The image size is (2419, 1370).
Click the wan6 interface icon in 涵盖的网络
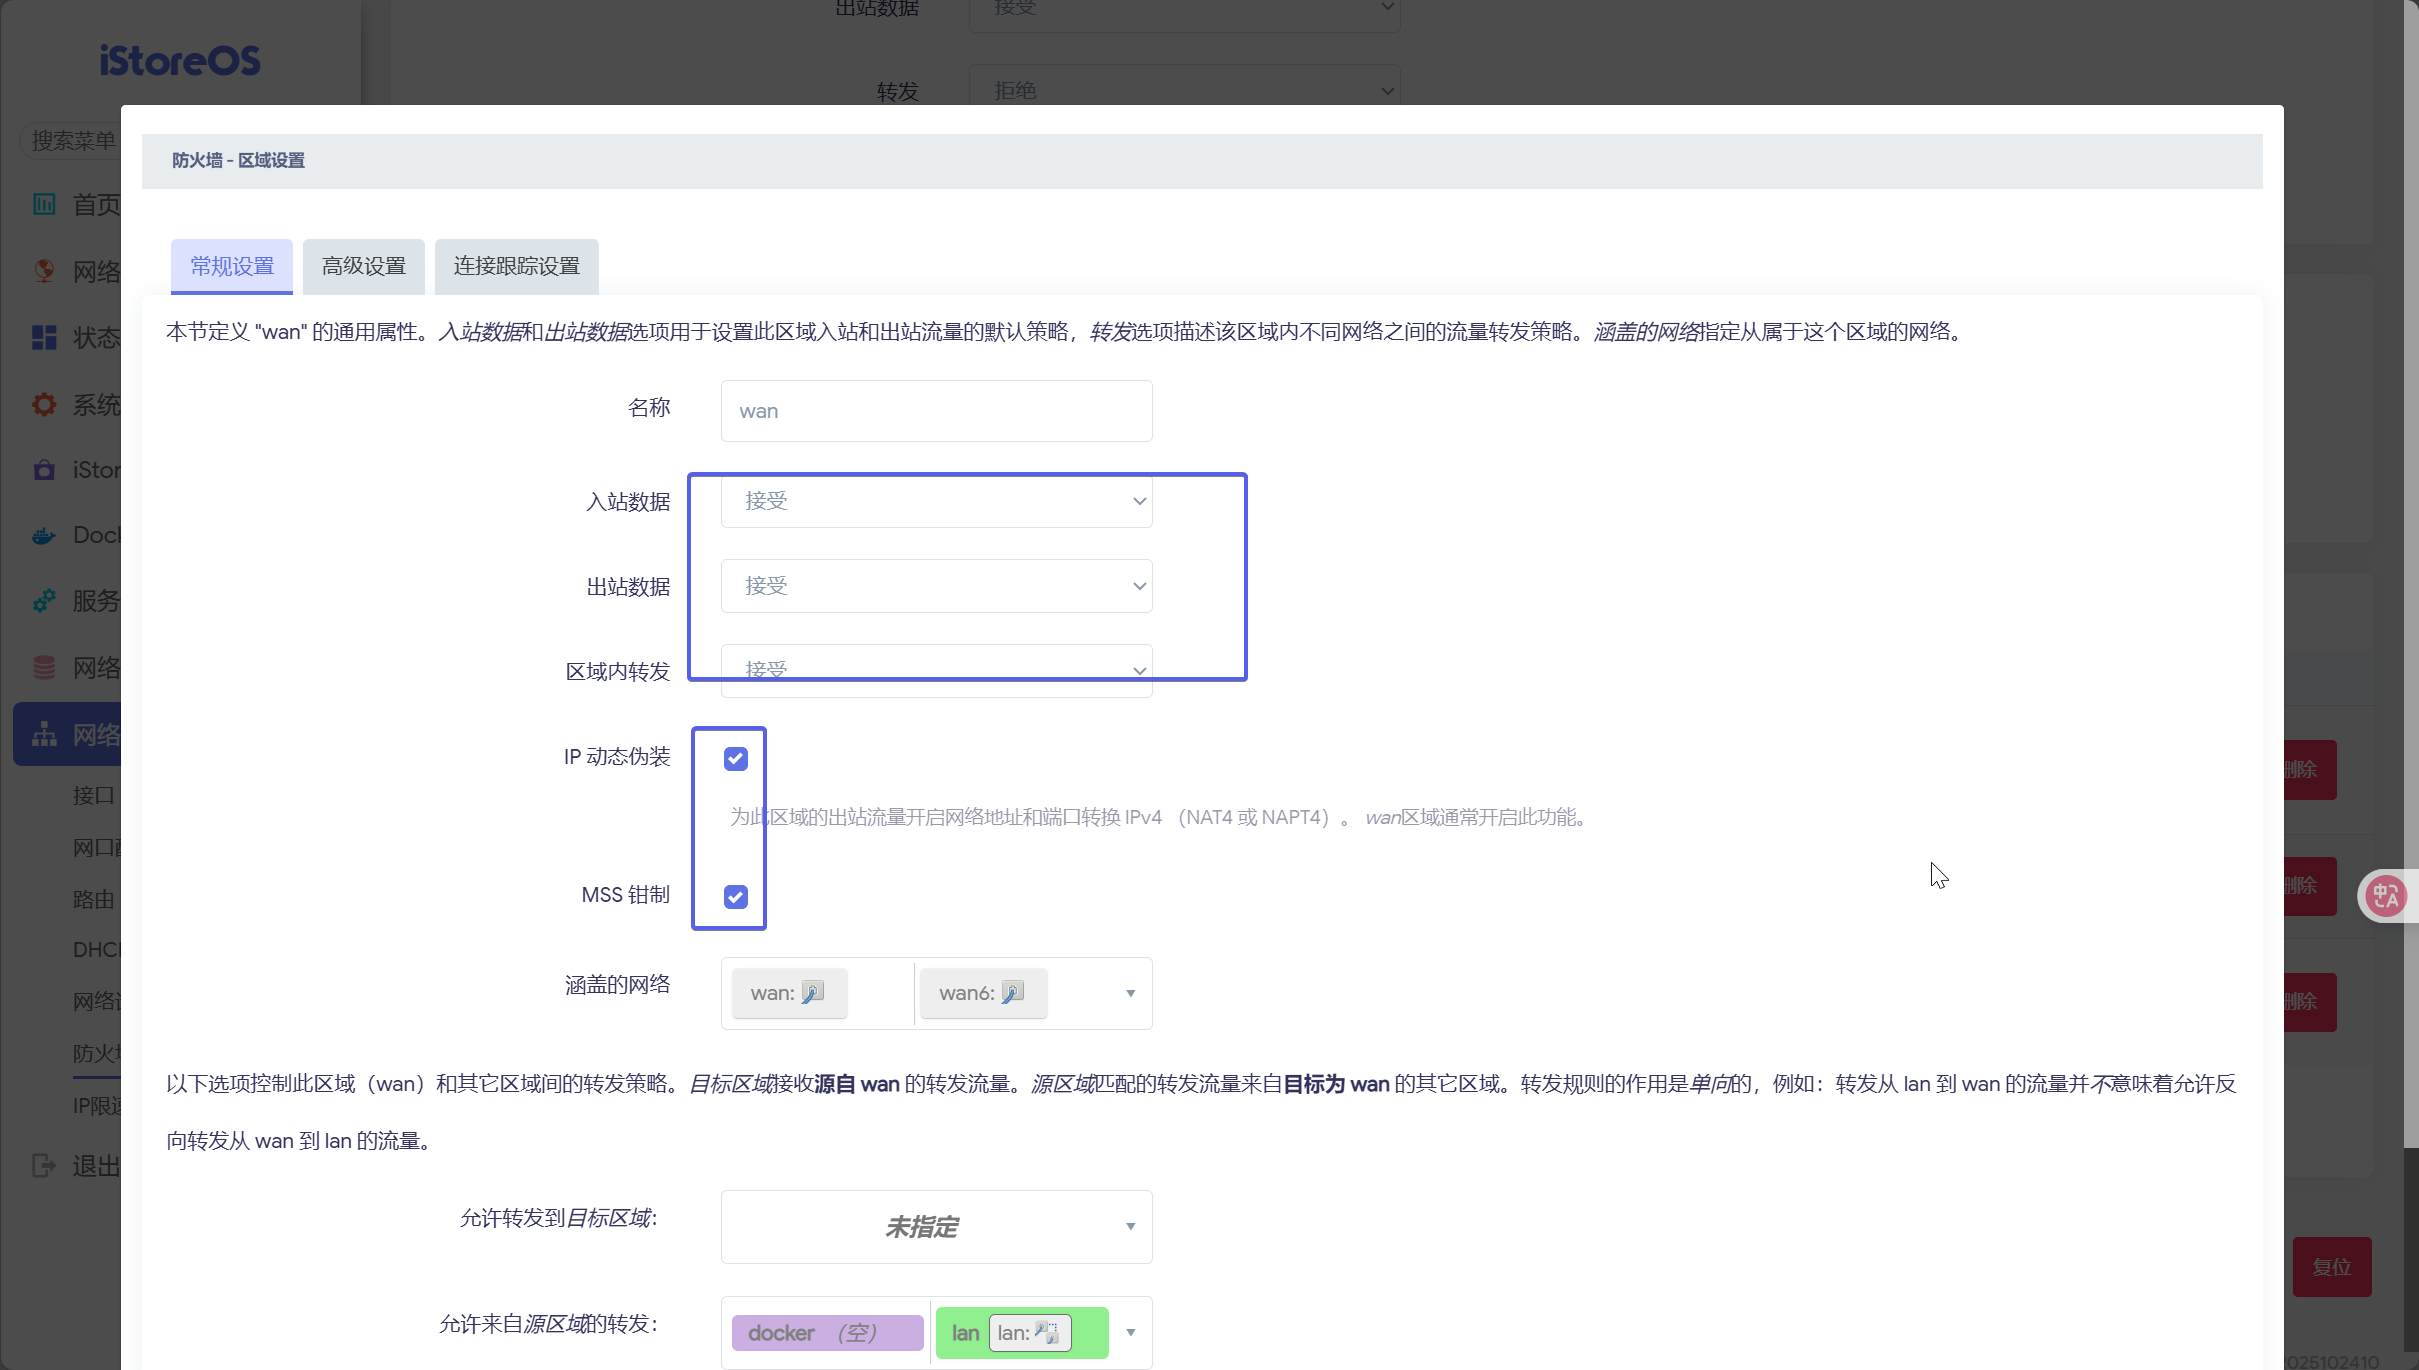click(x=1012, y=992)
